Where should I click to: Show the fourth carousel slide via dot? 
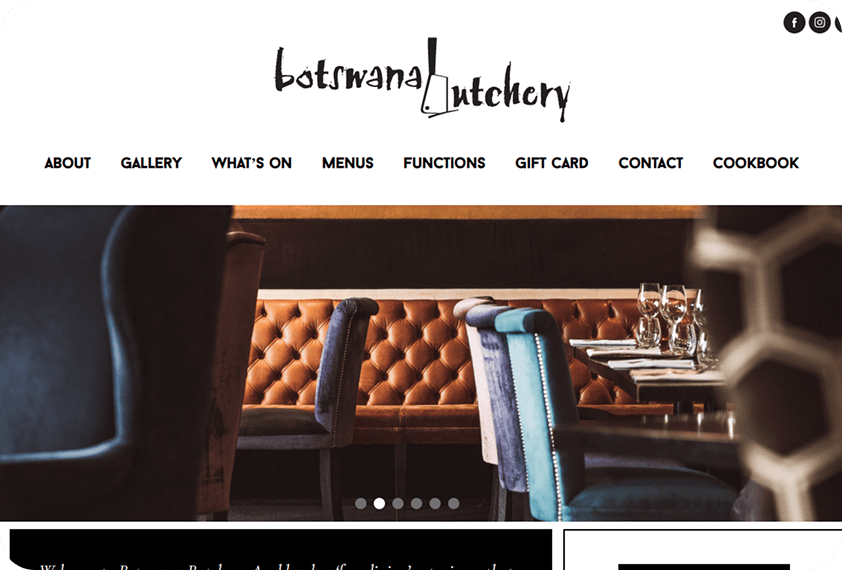tap(416, 503)
